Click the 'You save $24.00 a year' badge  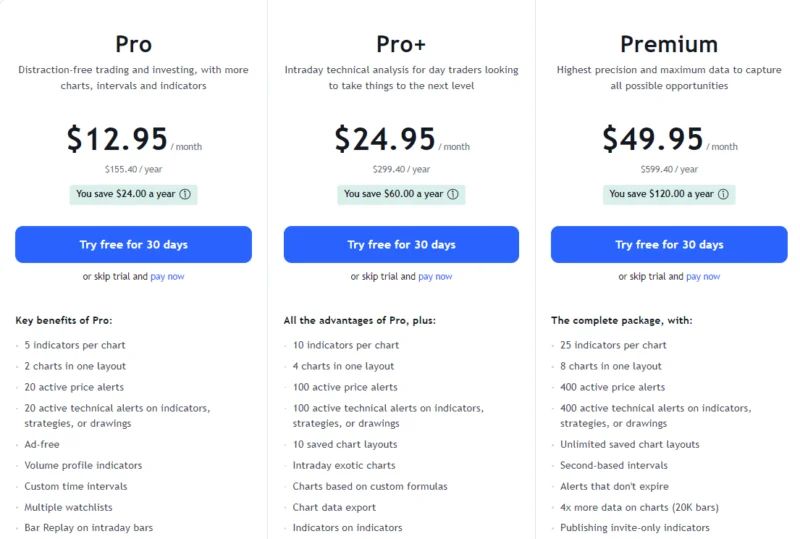(x=125, y=194)
